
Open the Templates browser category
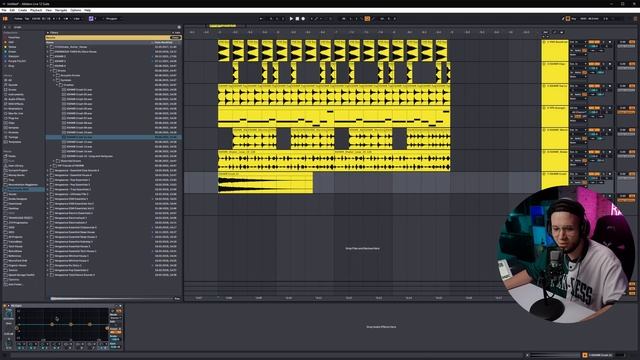(15, 142)
